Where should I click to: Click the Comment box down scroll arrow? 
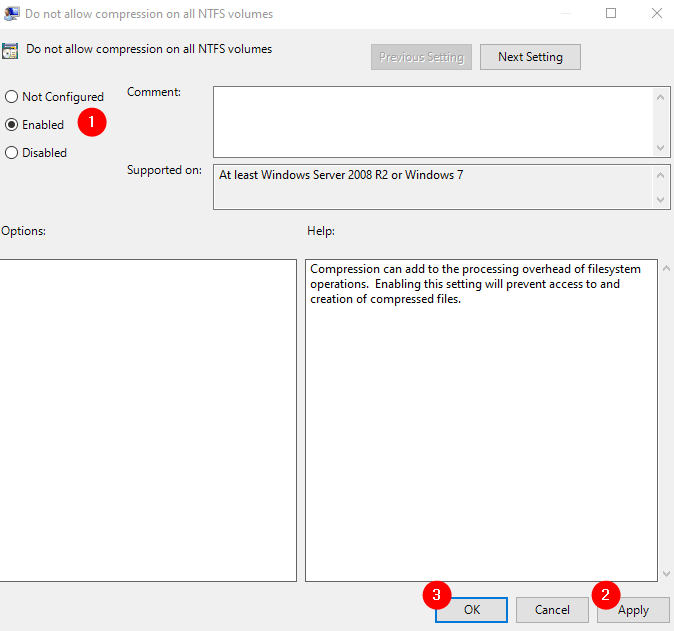coord(661,148)
